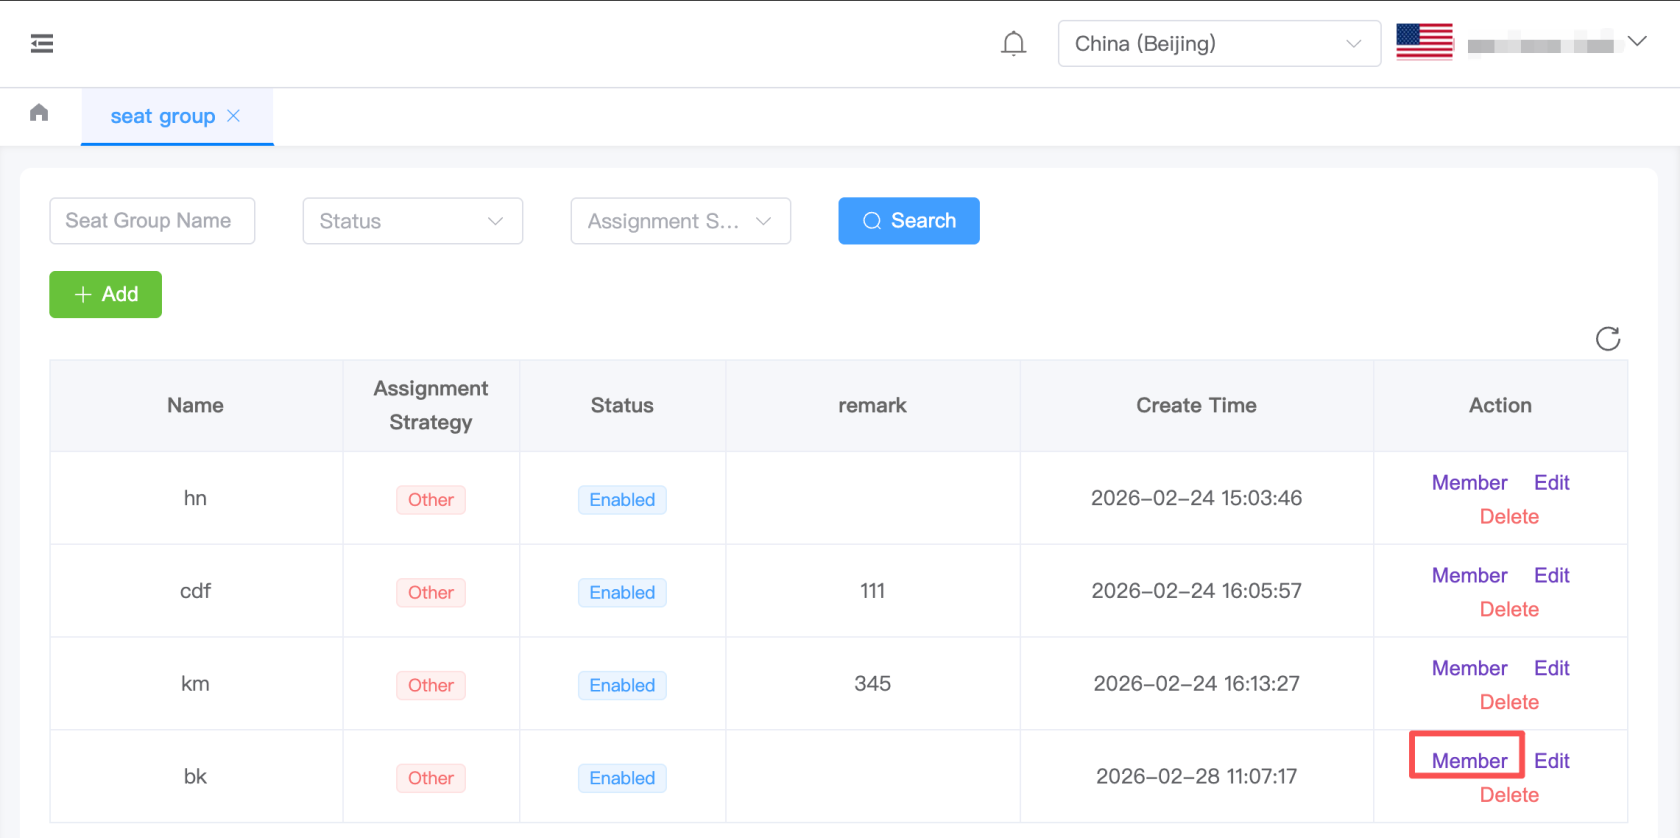1680x838 pixels.
Task: Click the Enabled tag in bk row
Action: (622, 779)
